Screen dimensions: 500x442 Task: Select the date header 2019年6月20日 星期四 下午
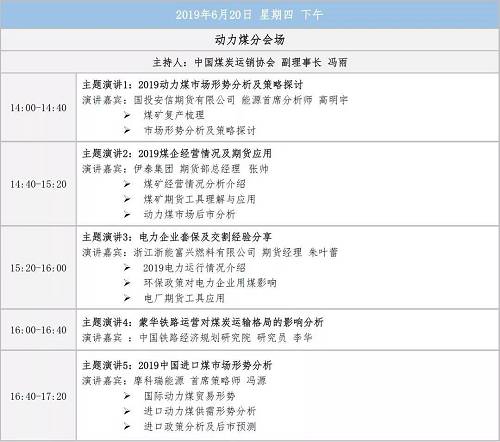[249, 14]
